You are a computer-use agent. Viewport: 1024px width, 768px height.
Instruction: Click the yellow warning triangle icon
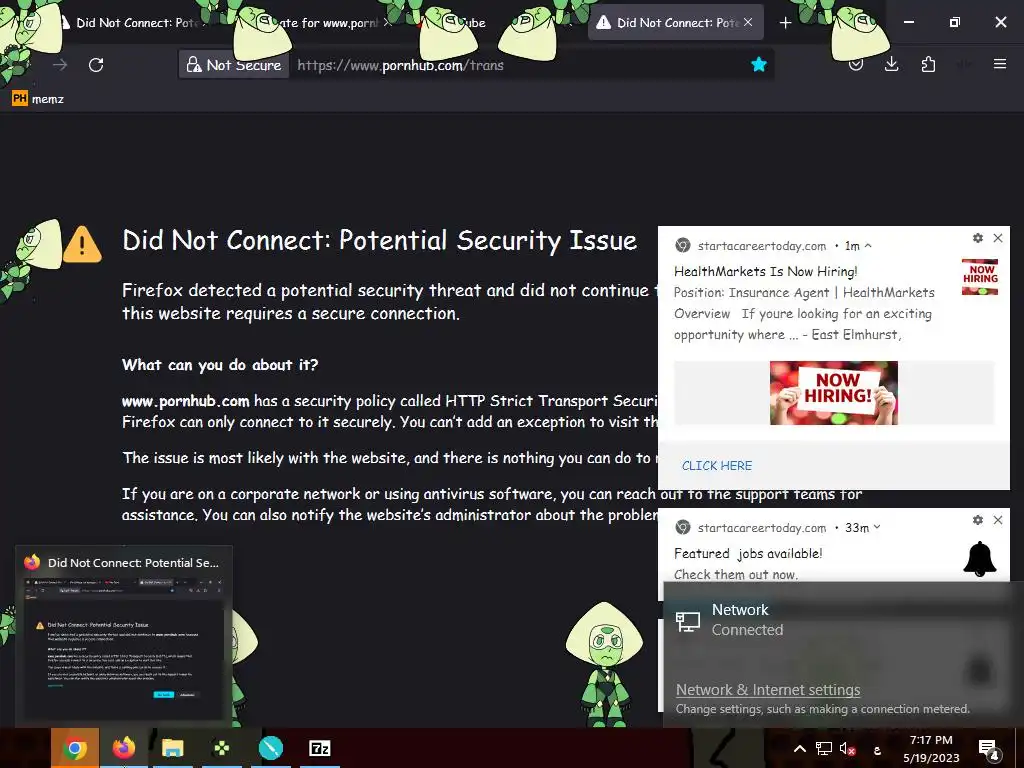pyautogui.click(x=82, y=244)
